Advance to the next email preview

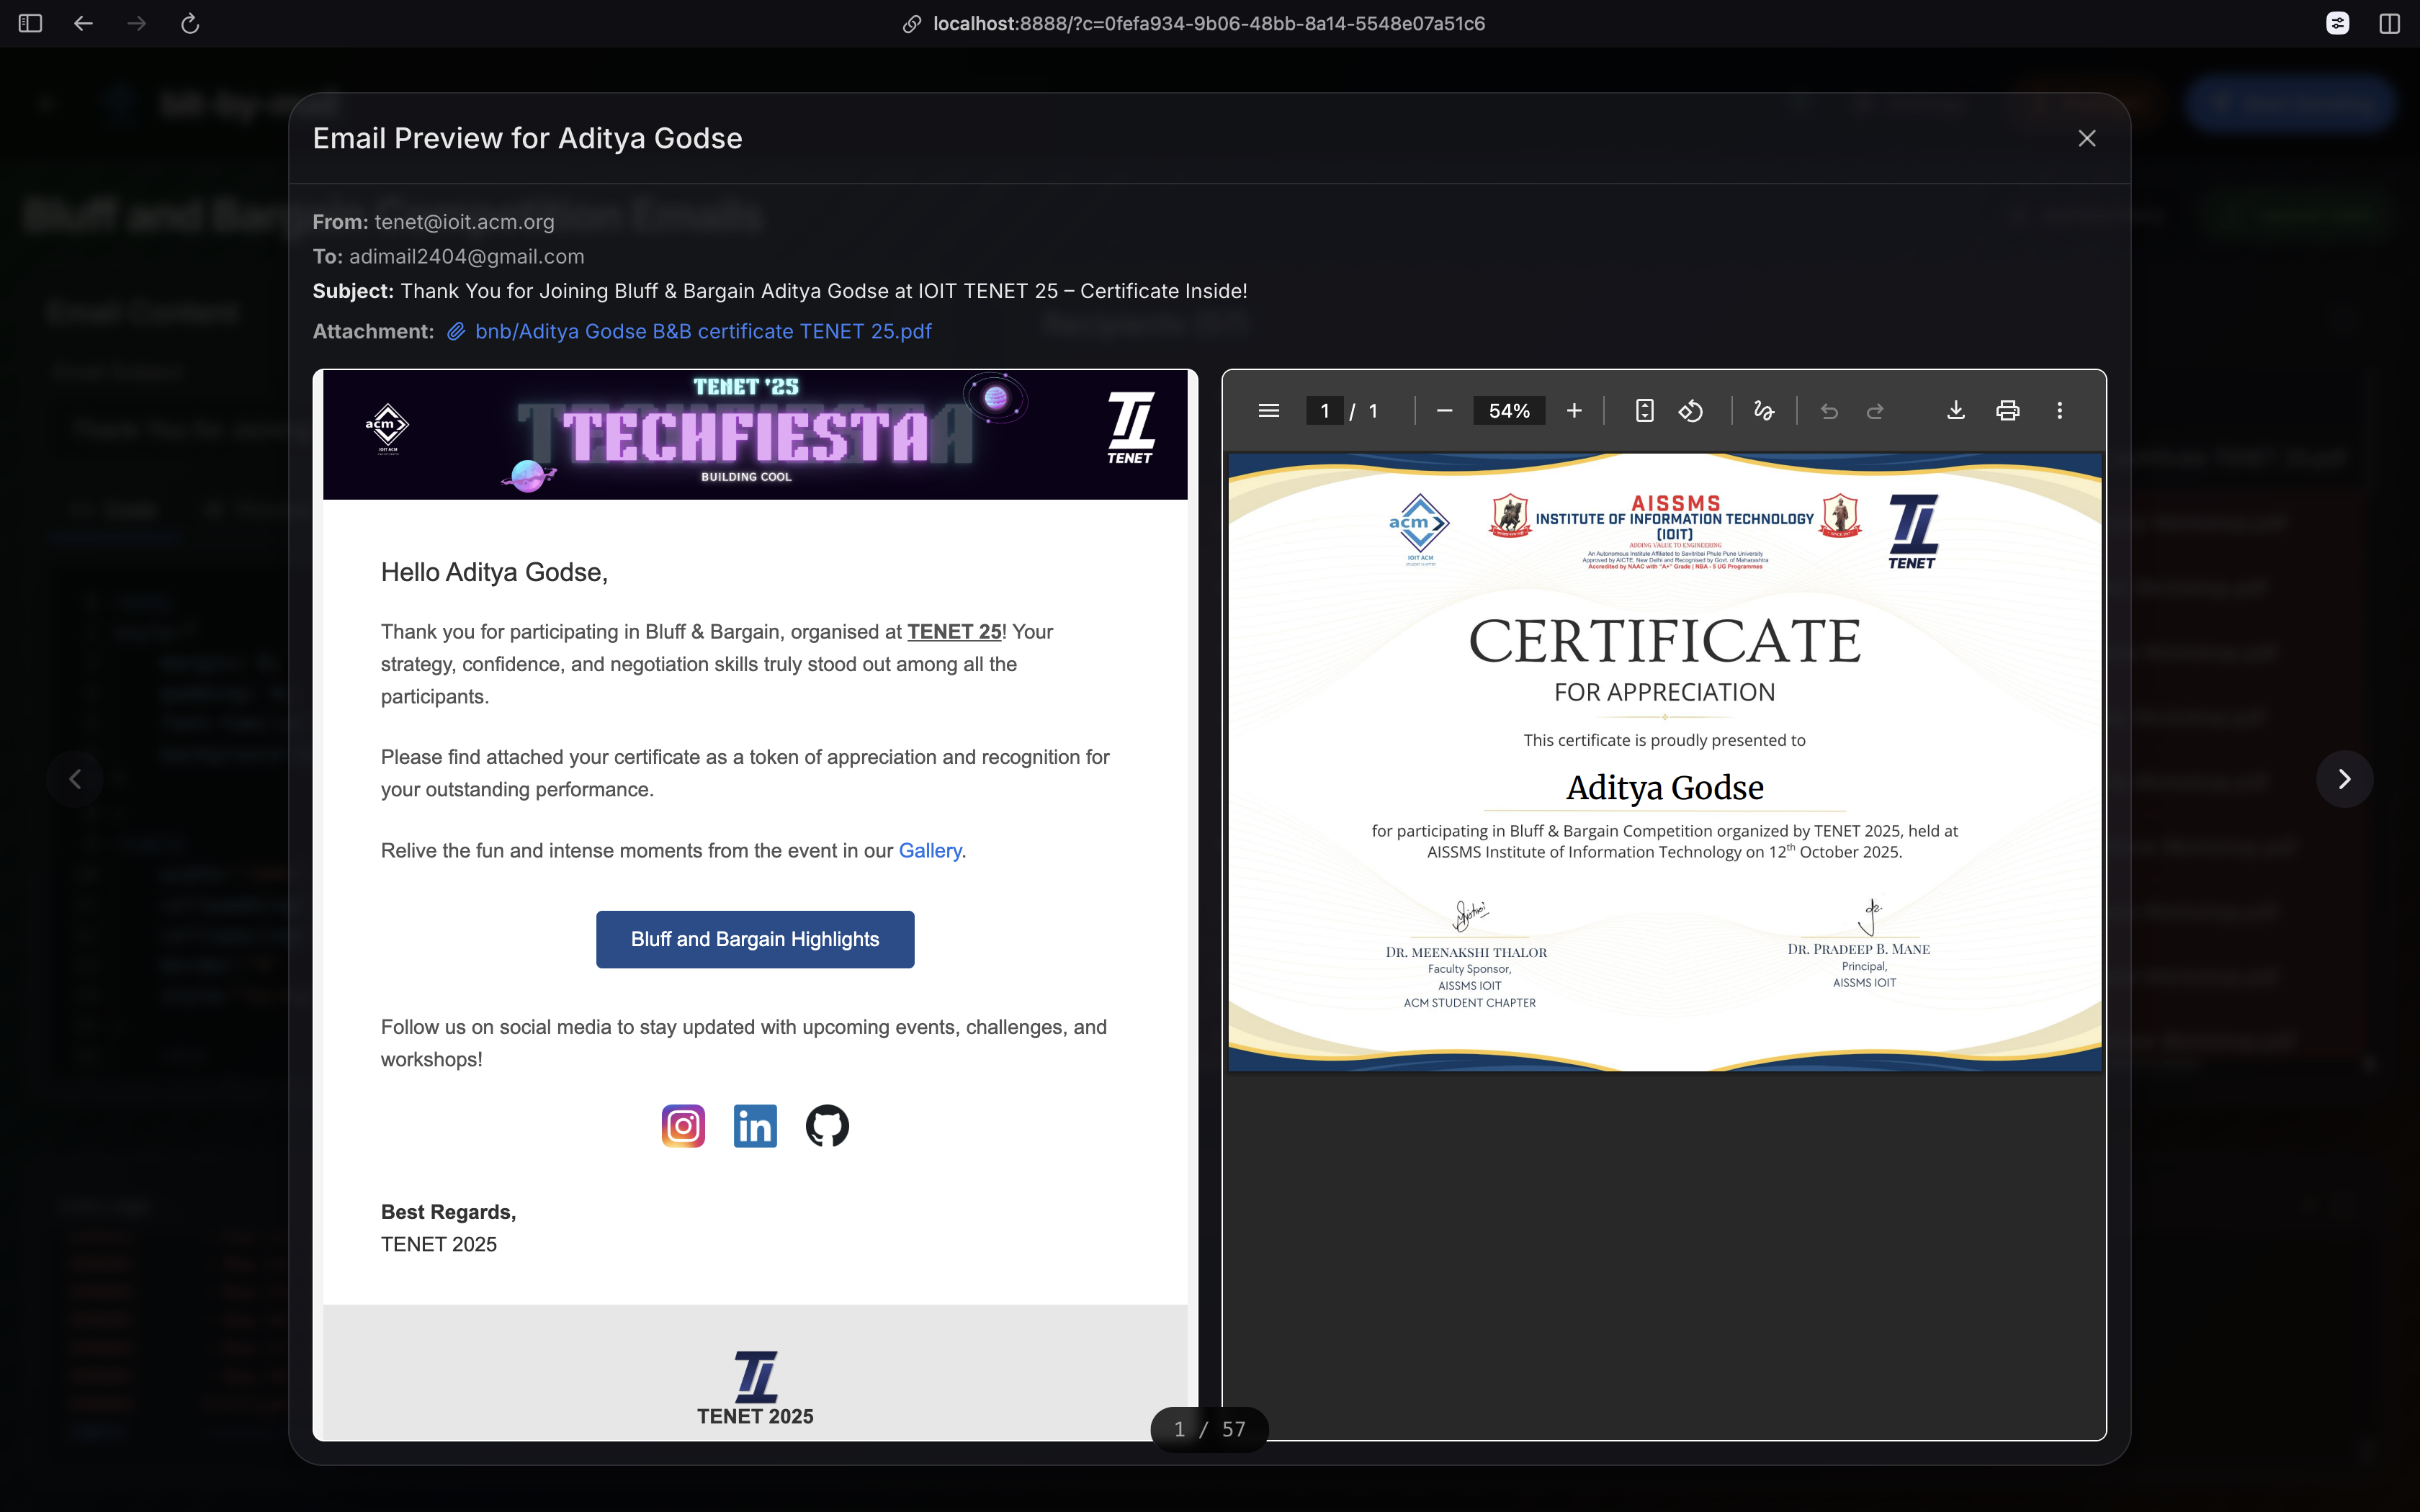click(x=2345, y=778)
